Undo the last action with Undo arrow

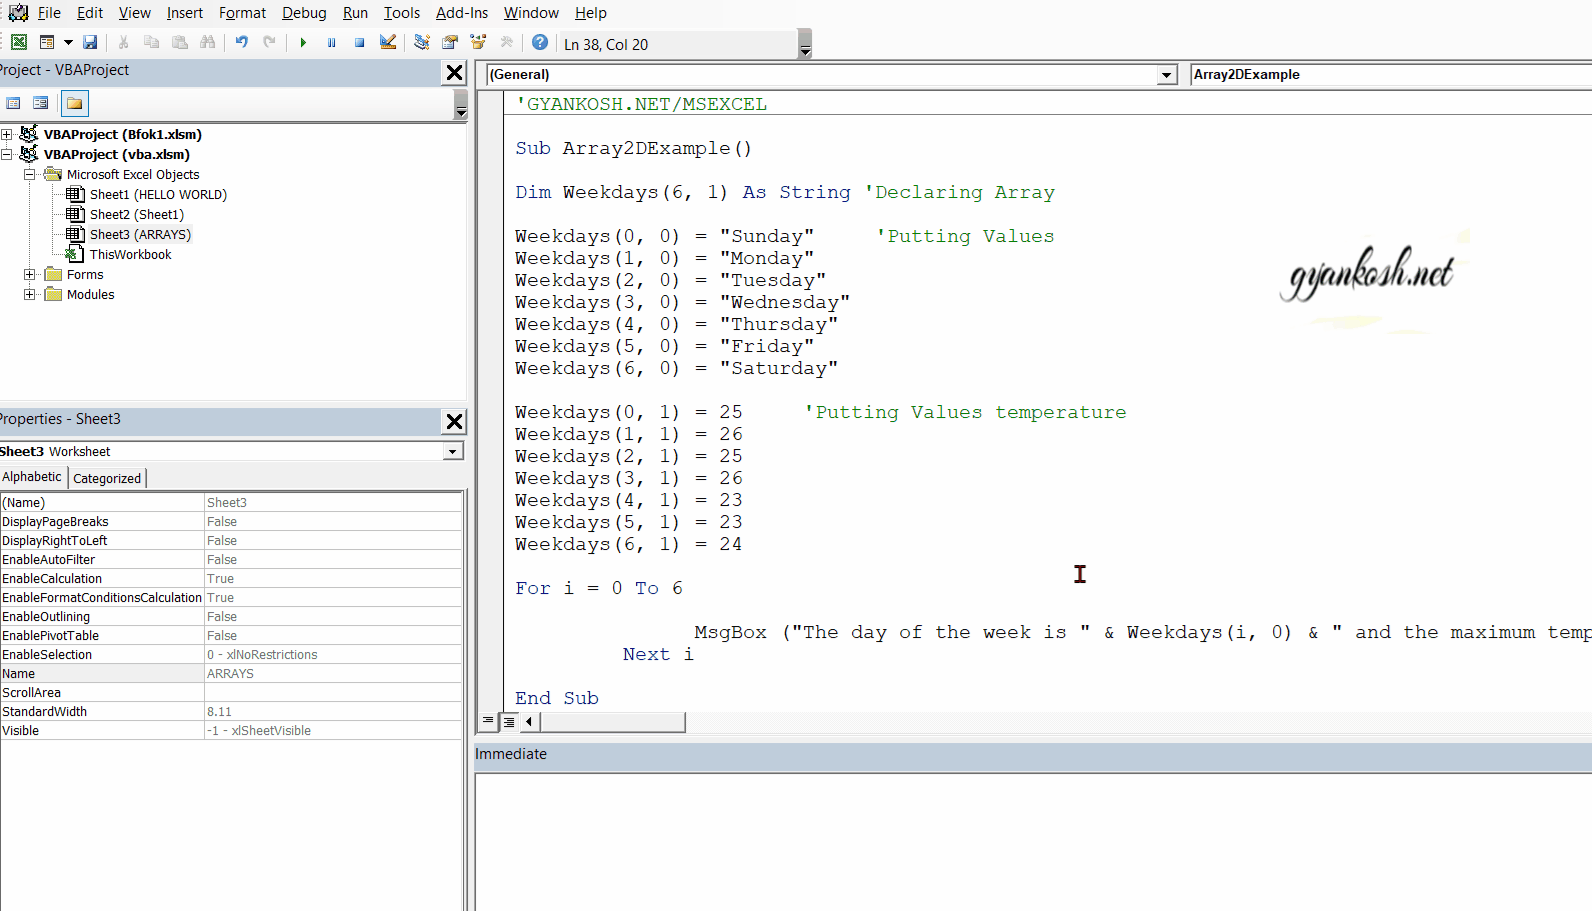point(241,42)
